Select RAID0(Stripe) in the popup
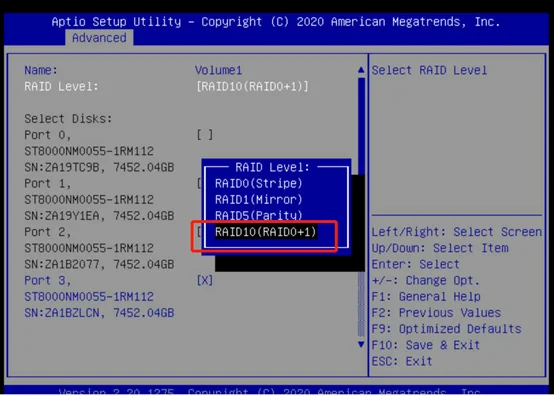The image size is (554, 396). pos(259,183)
